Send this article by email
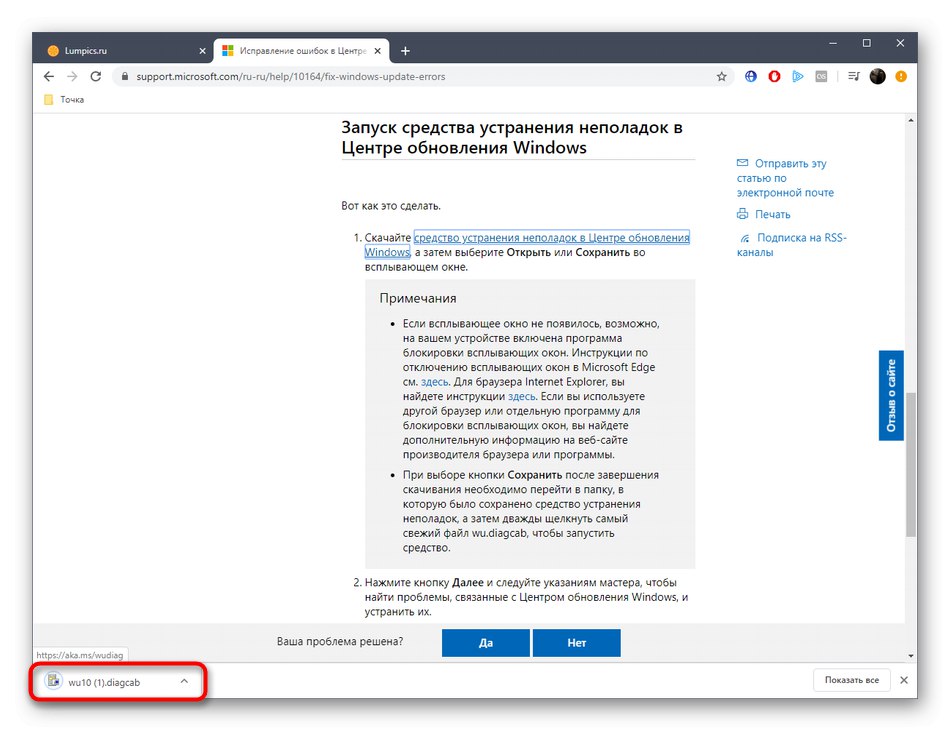This screenshot has height=731, width=950. coord(785,178)
